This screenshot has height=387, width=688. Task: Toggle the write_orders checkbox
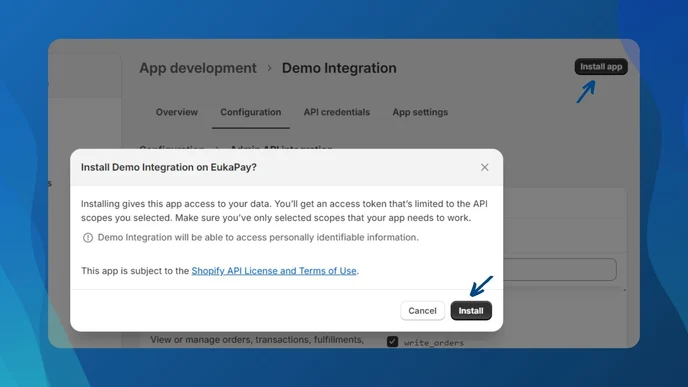tap(392, 341)
